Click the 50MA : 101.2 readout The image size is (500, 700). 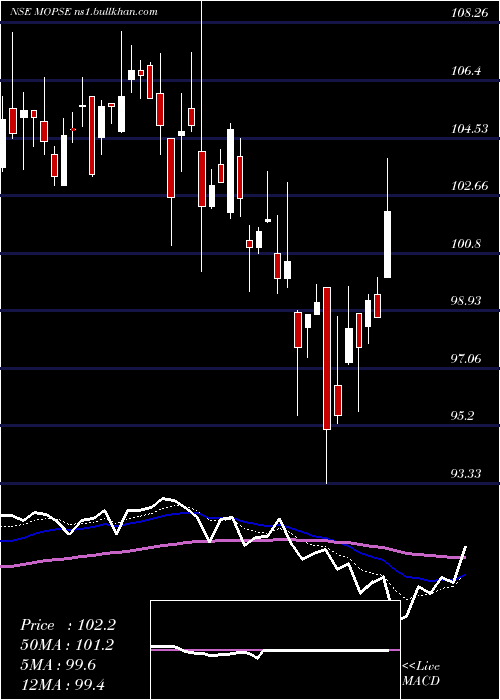(x=67, y=645)
